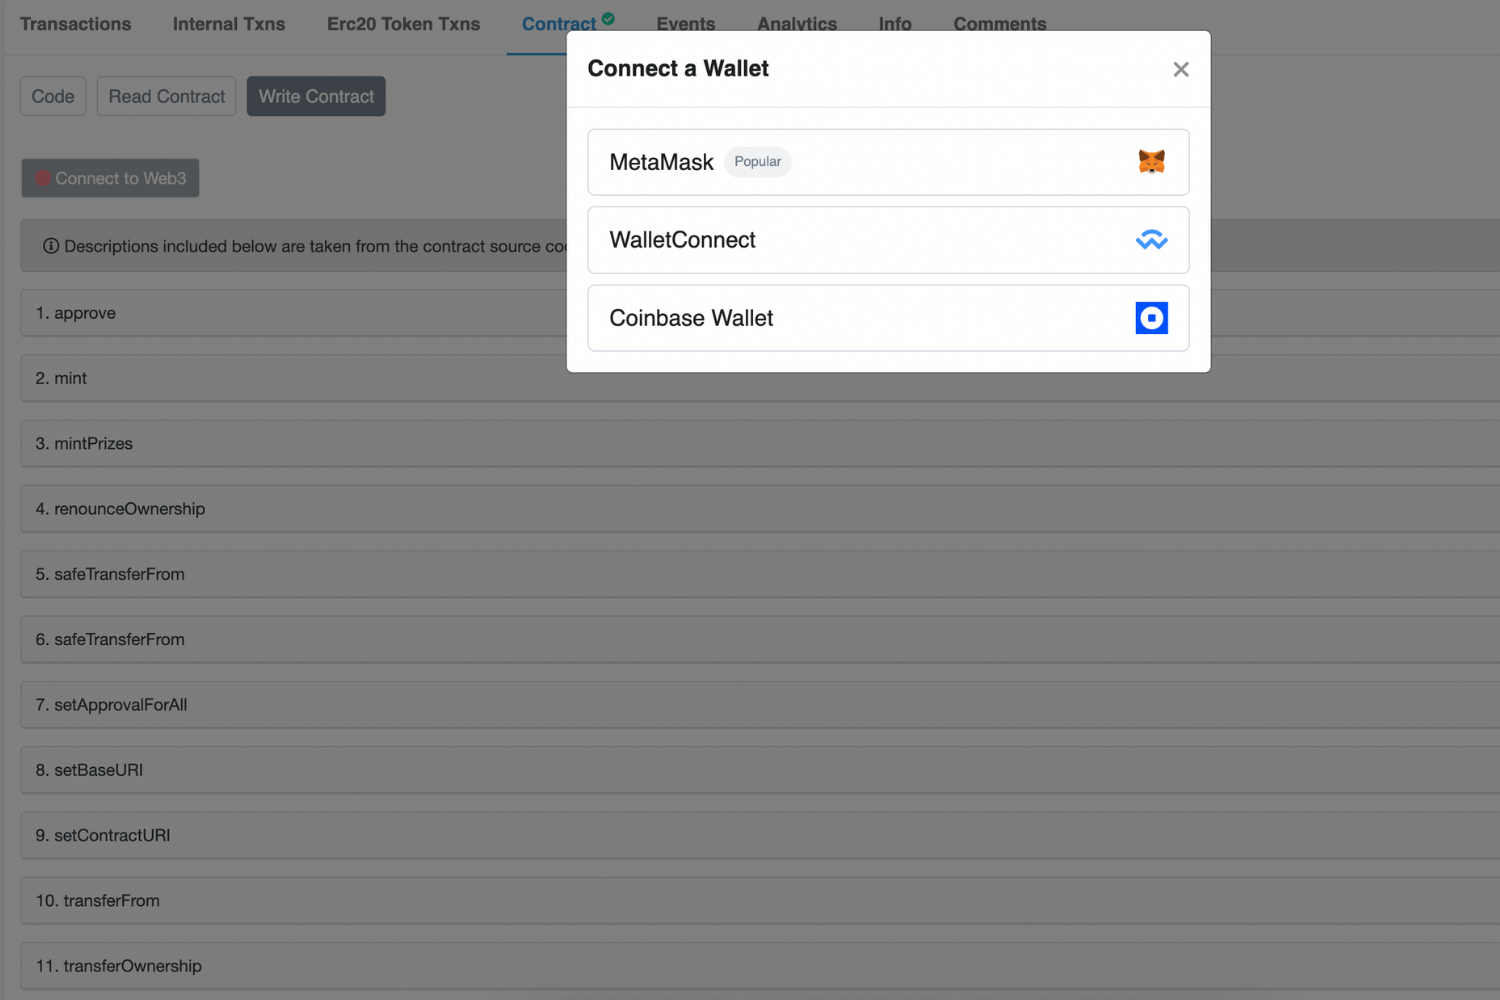The height and width of the screenshot is (1000, 1500).
Task: Click the red dot on Connect to Web3
Action: coord(43,178)
